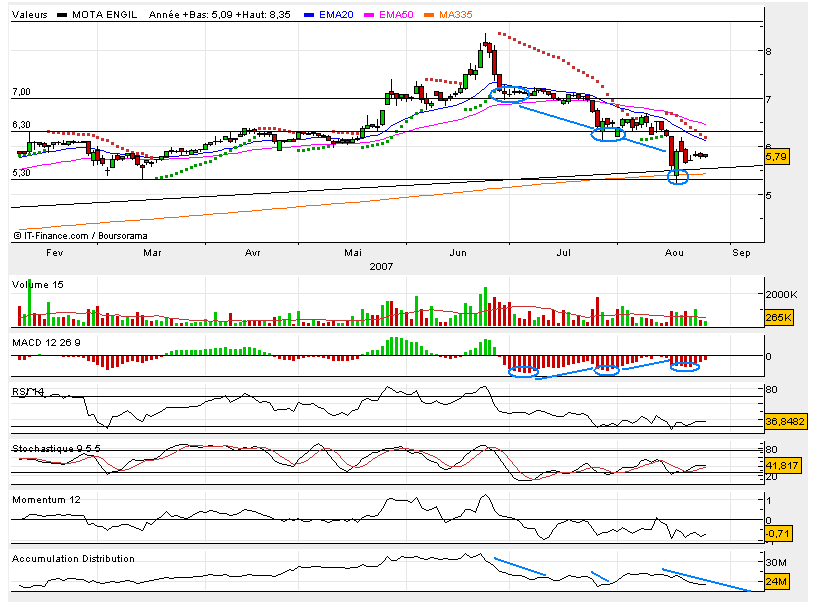Click the 8 price axis label
The width and height of the screenshot is (818, 615).
click(x=768, y=51)
